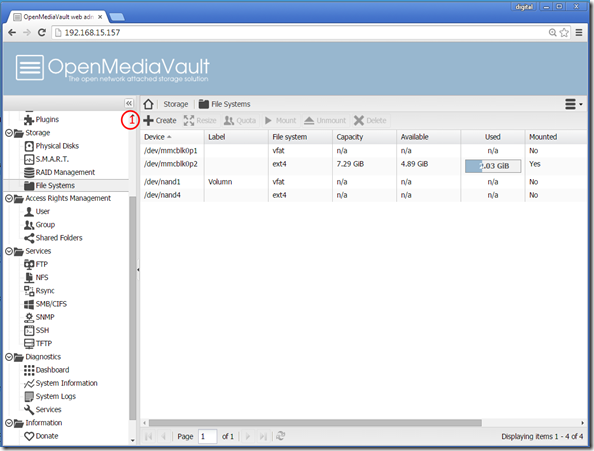Click the Unmount toolbar button
The width and height of the screenshot is (594, 451).
click(325, 120)
